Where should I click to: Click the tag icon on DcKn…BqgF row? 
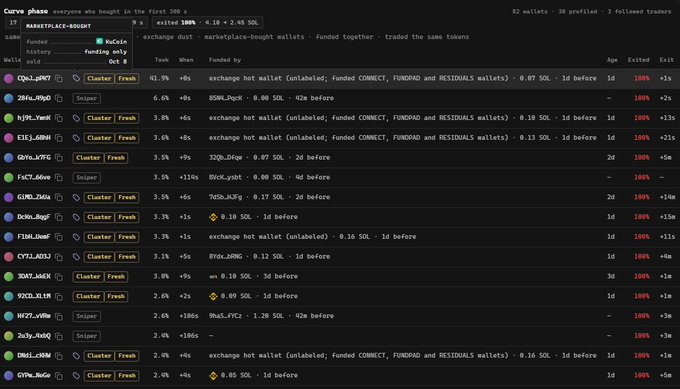tap(76, 217)
